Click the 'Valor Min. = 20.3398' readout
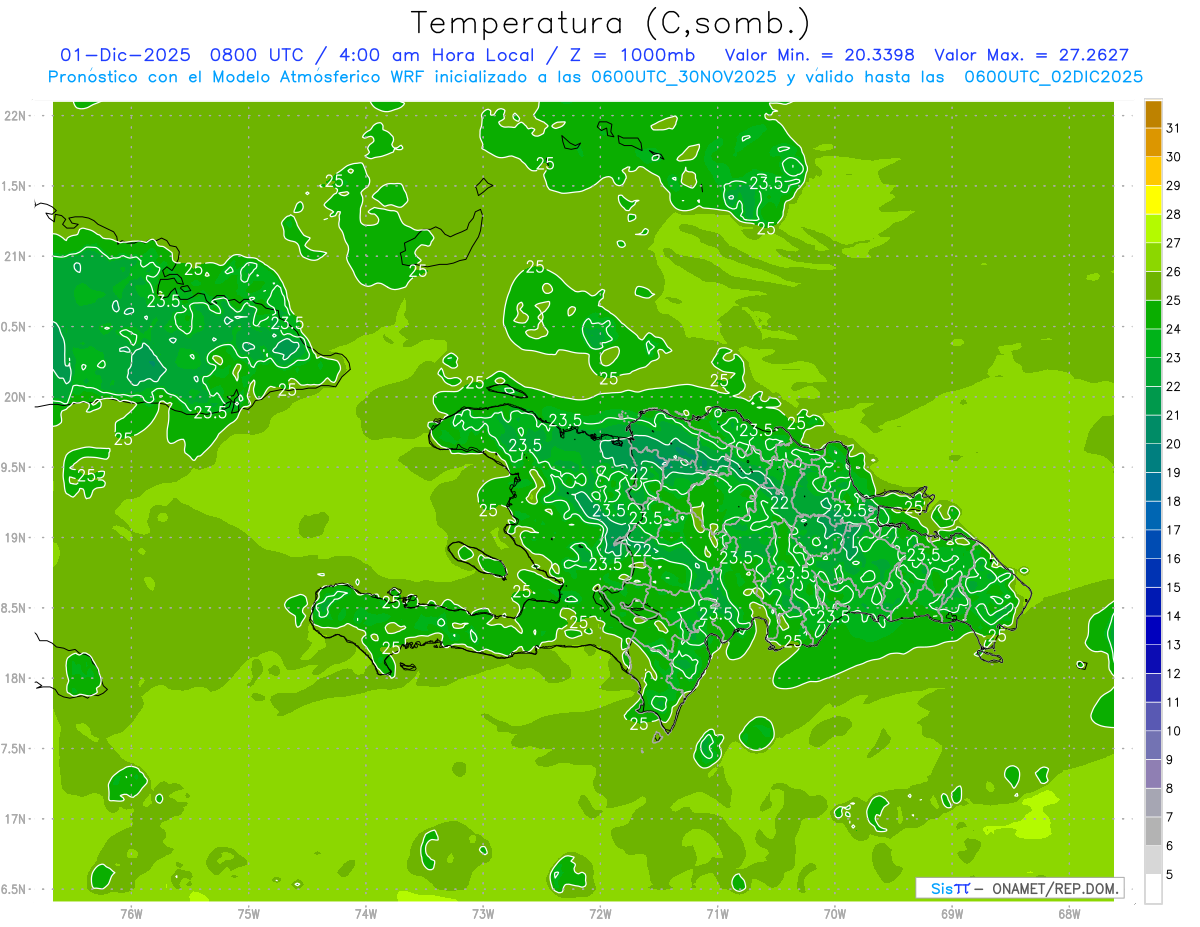The height and width of the screenshot is (927, 1200). [x=821, y=55]
